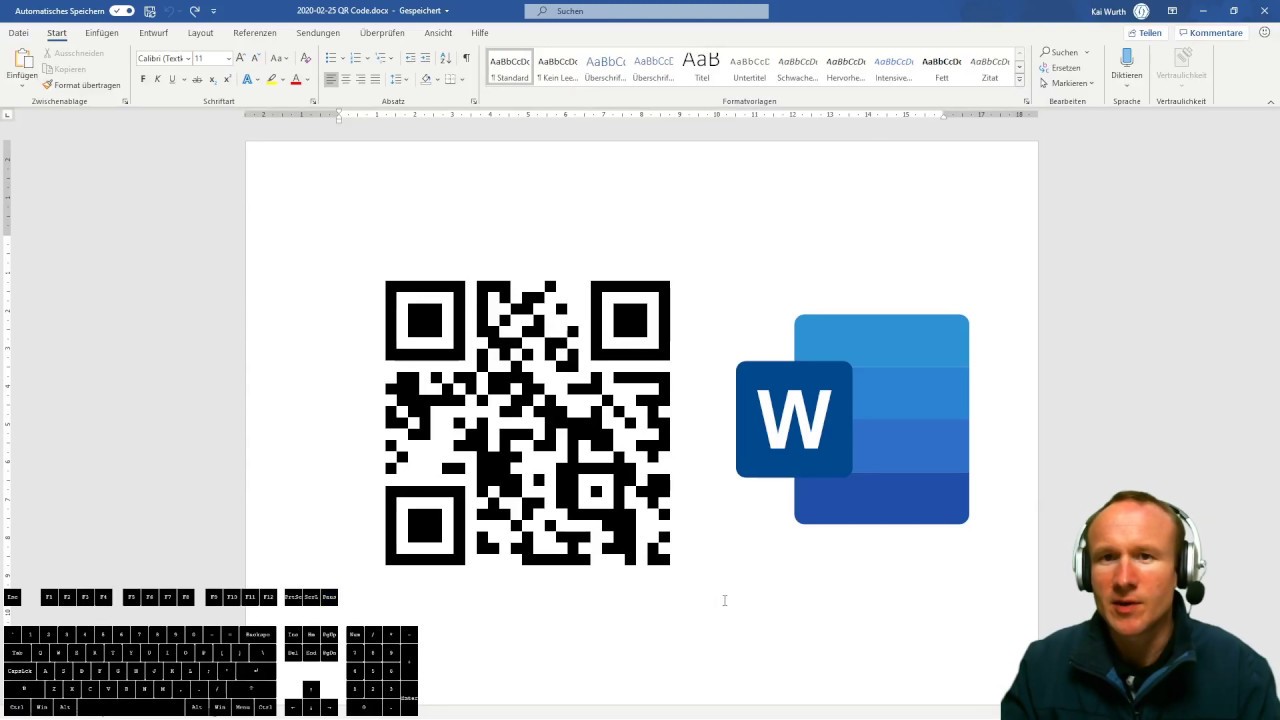Apply the red font color
This screenshot has height=720, width=1280.
[x=295, y=79]
